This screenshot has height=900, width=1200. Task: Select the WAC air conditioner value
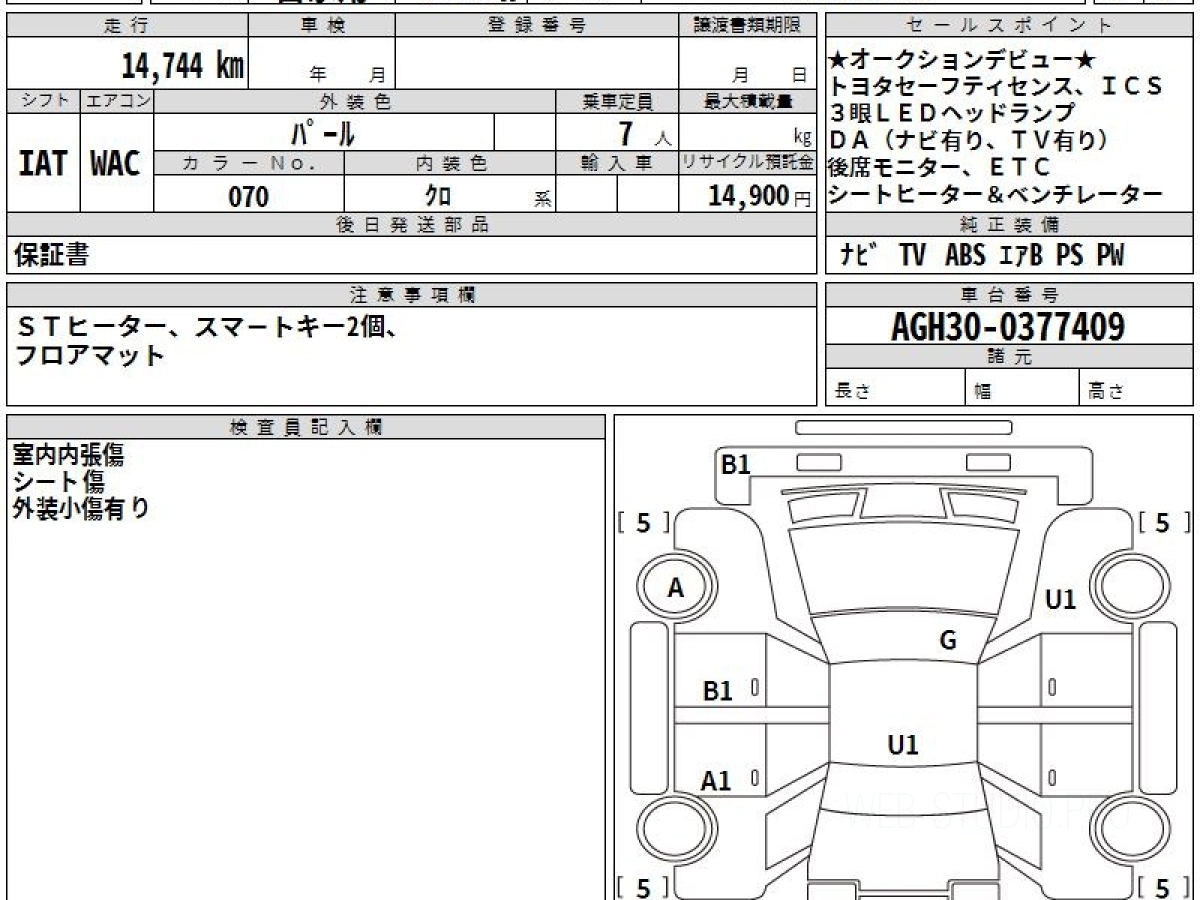tap(116, 163)
